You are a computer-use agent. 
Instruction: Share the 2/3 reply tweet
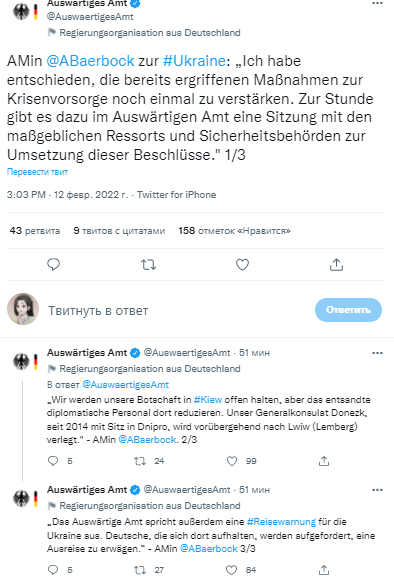click(324, 461)
